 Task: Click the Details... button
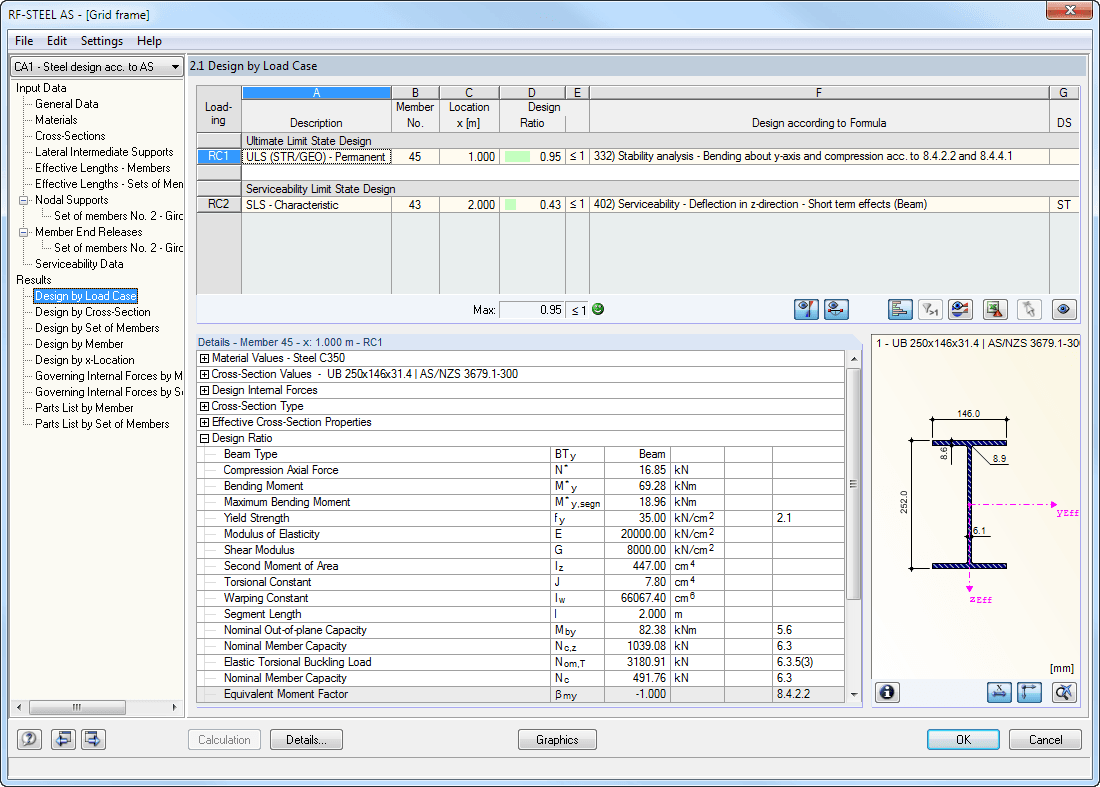pos(307,739)
